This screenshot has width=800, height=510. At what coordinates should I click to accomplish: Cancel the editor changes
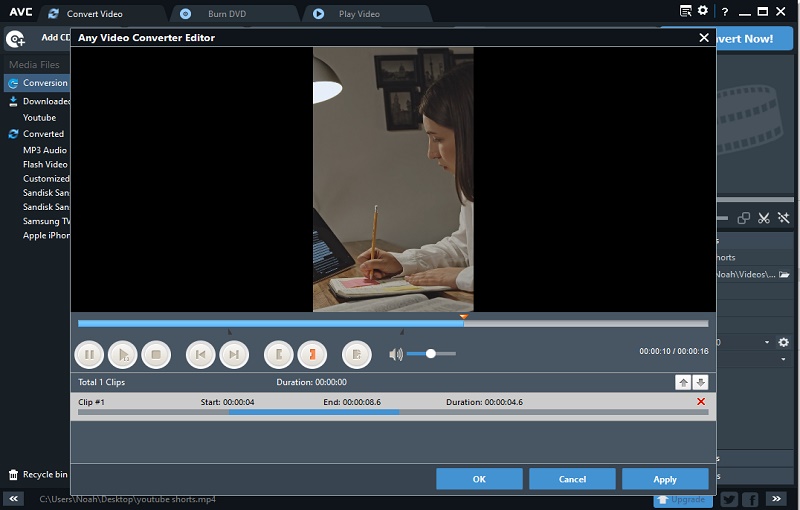coord(572,479)
